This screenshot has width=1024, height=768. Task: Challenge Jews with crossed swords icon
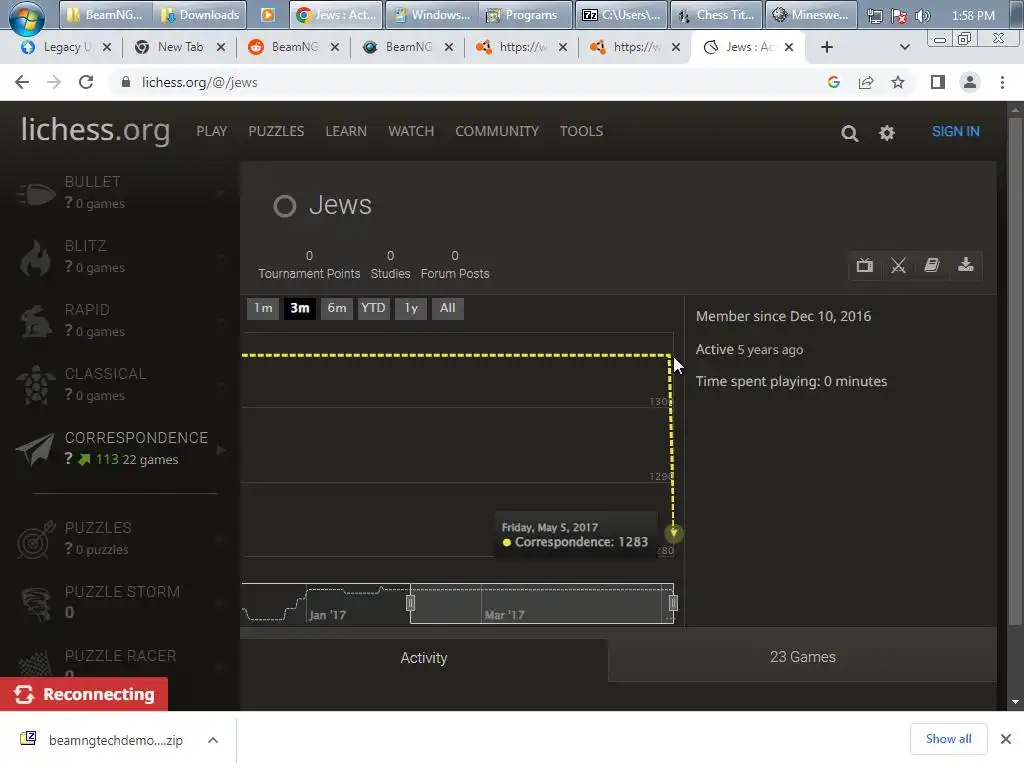pyautogui.click(x=898, y=265)
